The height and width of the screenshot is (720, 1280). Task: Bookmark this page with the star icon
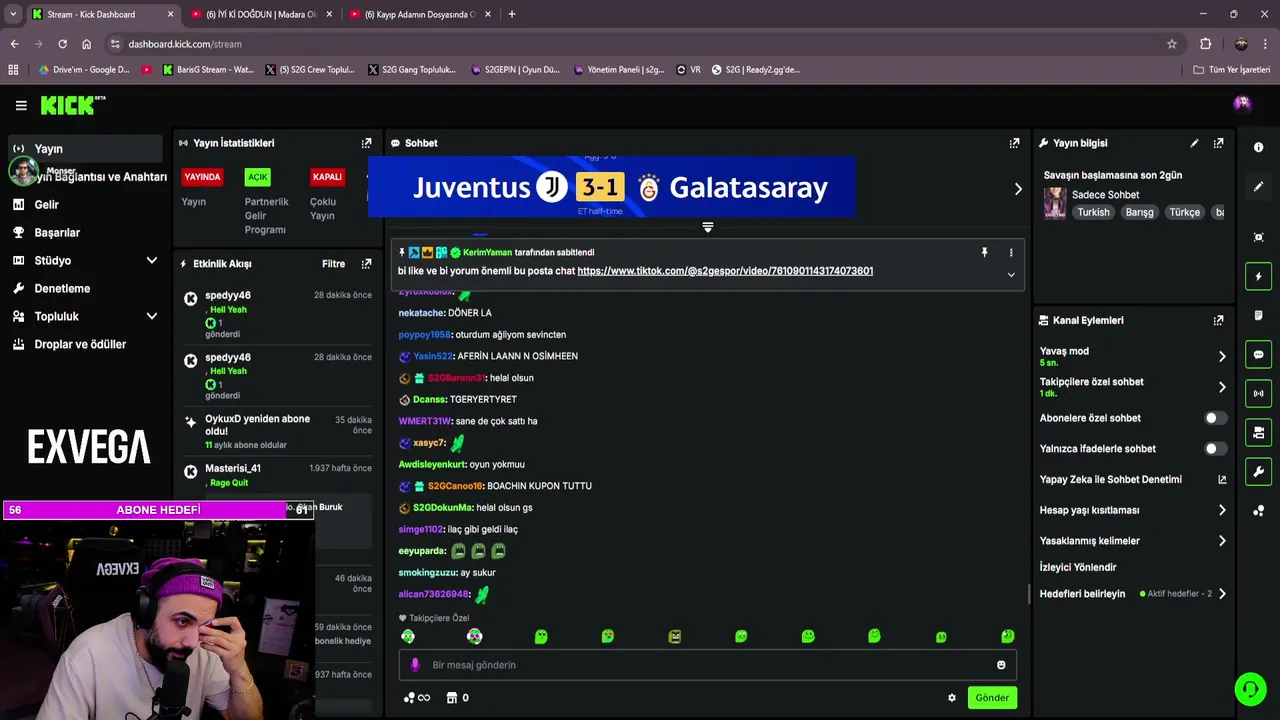pyautogui.click(x=1172, y=44)
